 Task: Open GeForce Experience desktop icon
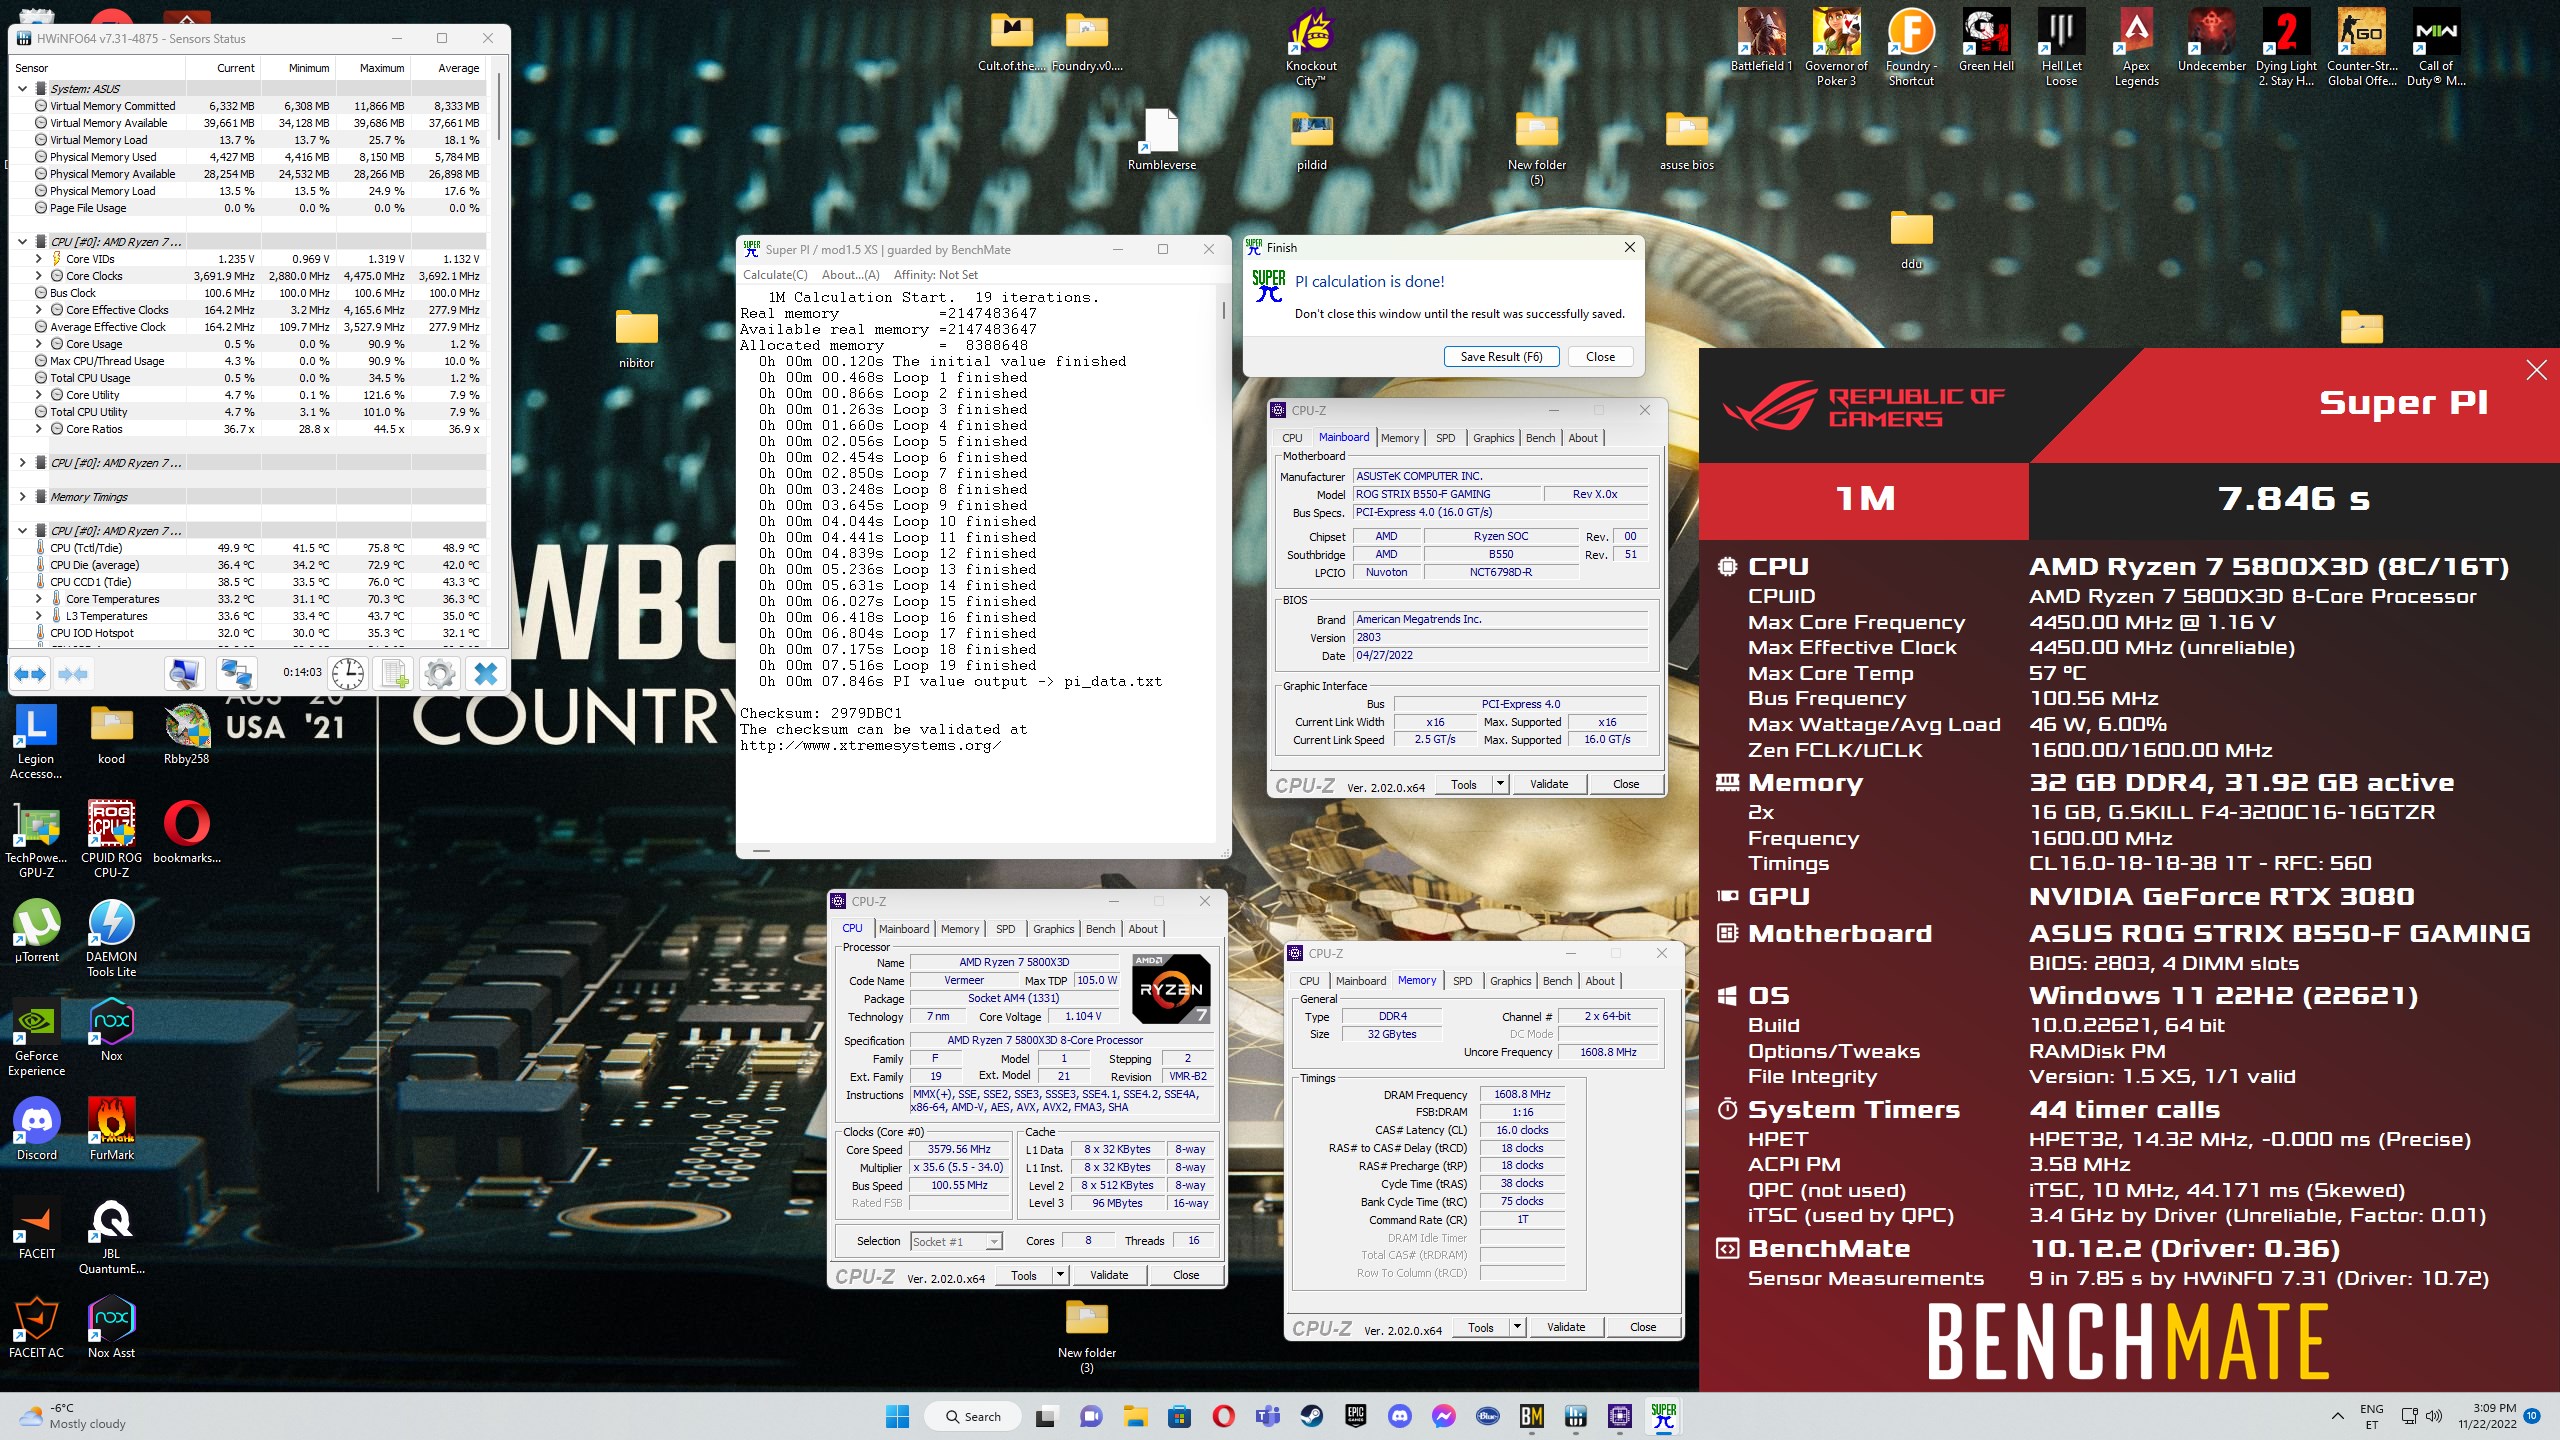click(37, 1038)
